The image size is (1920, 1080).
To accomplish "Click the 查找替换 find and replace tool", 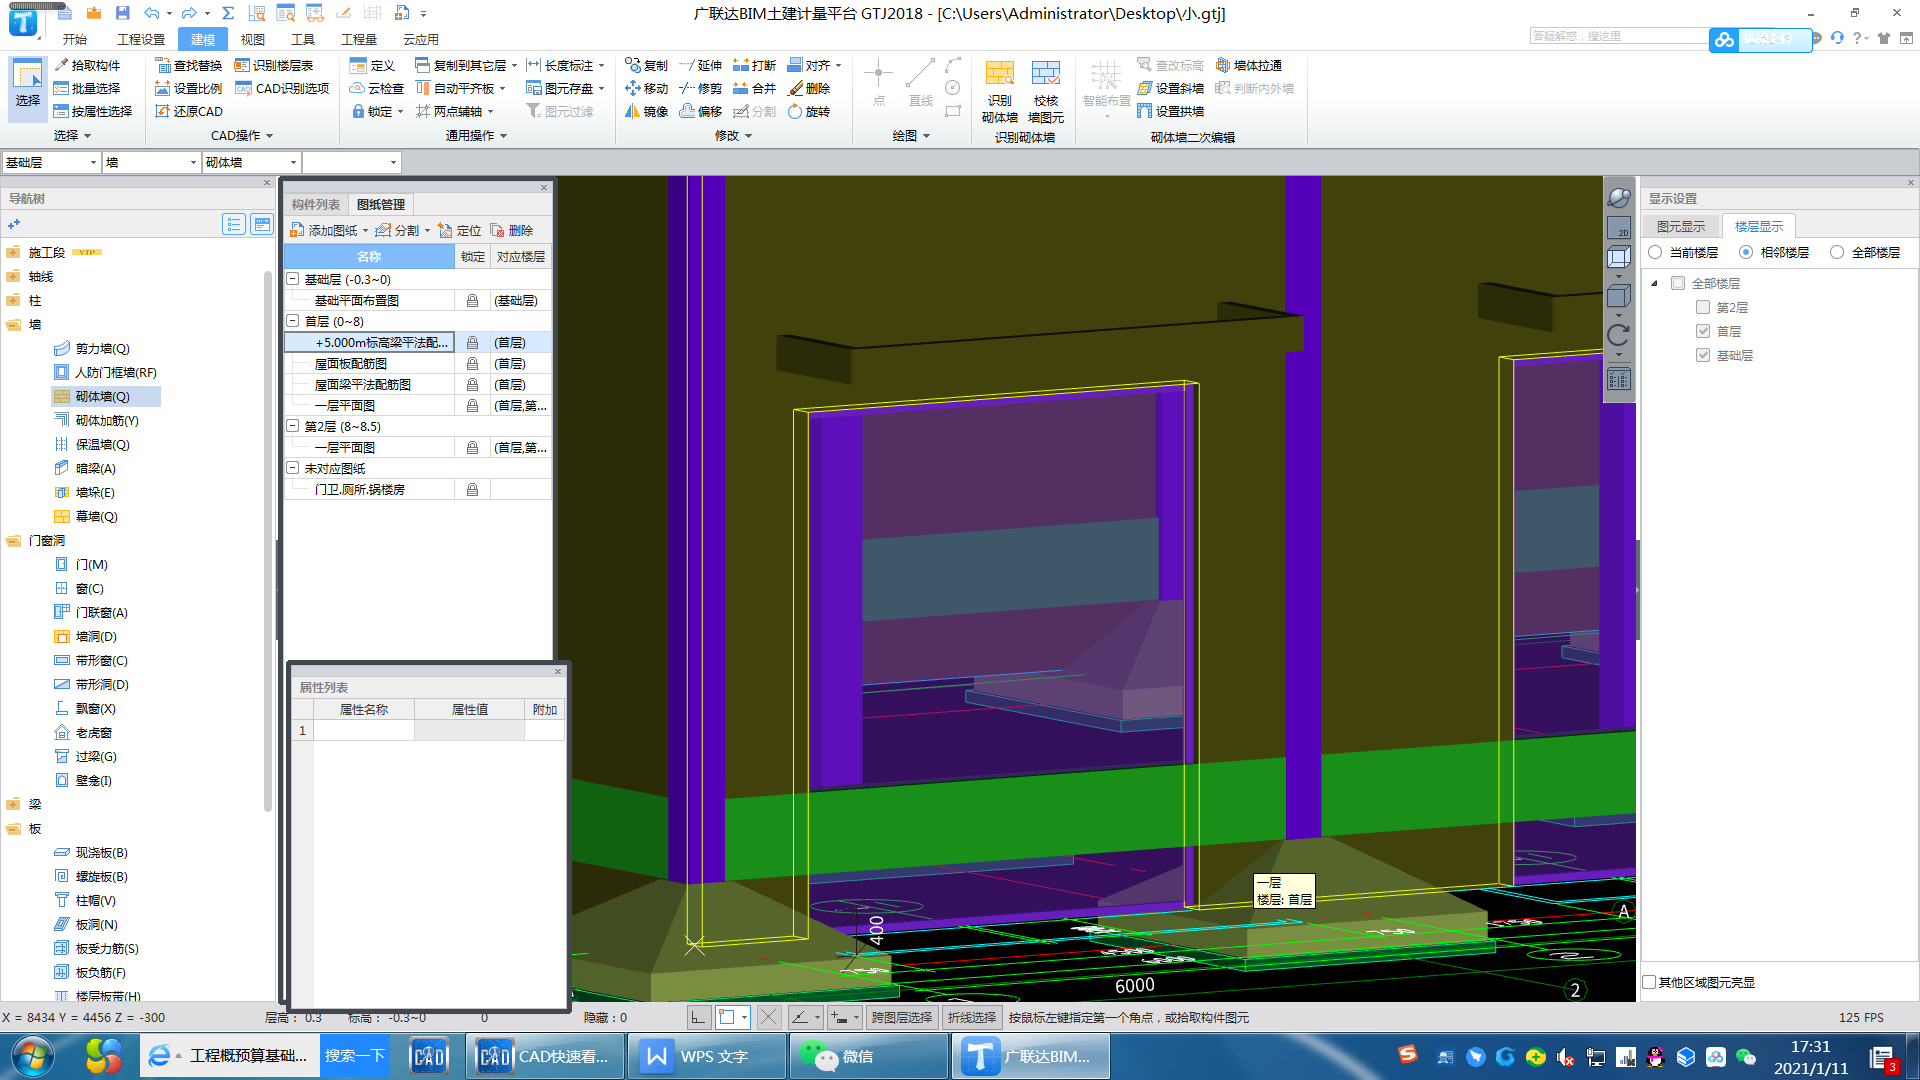I will coord(189,65).
